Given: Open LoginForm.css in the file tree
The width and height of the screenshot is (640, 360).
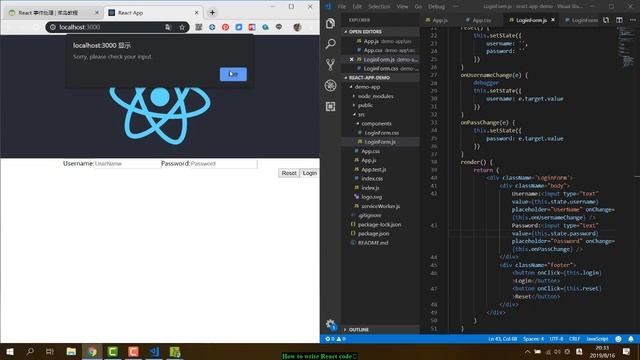Looking at the screenshot, I should (381, 133).
